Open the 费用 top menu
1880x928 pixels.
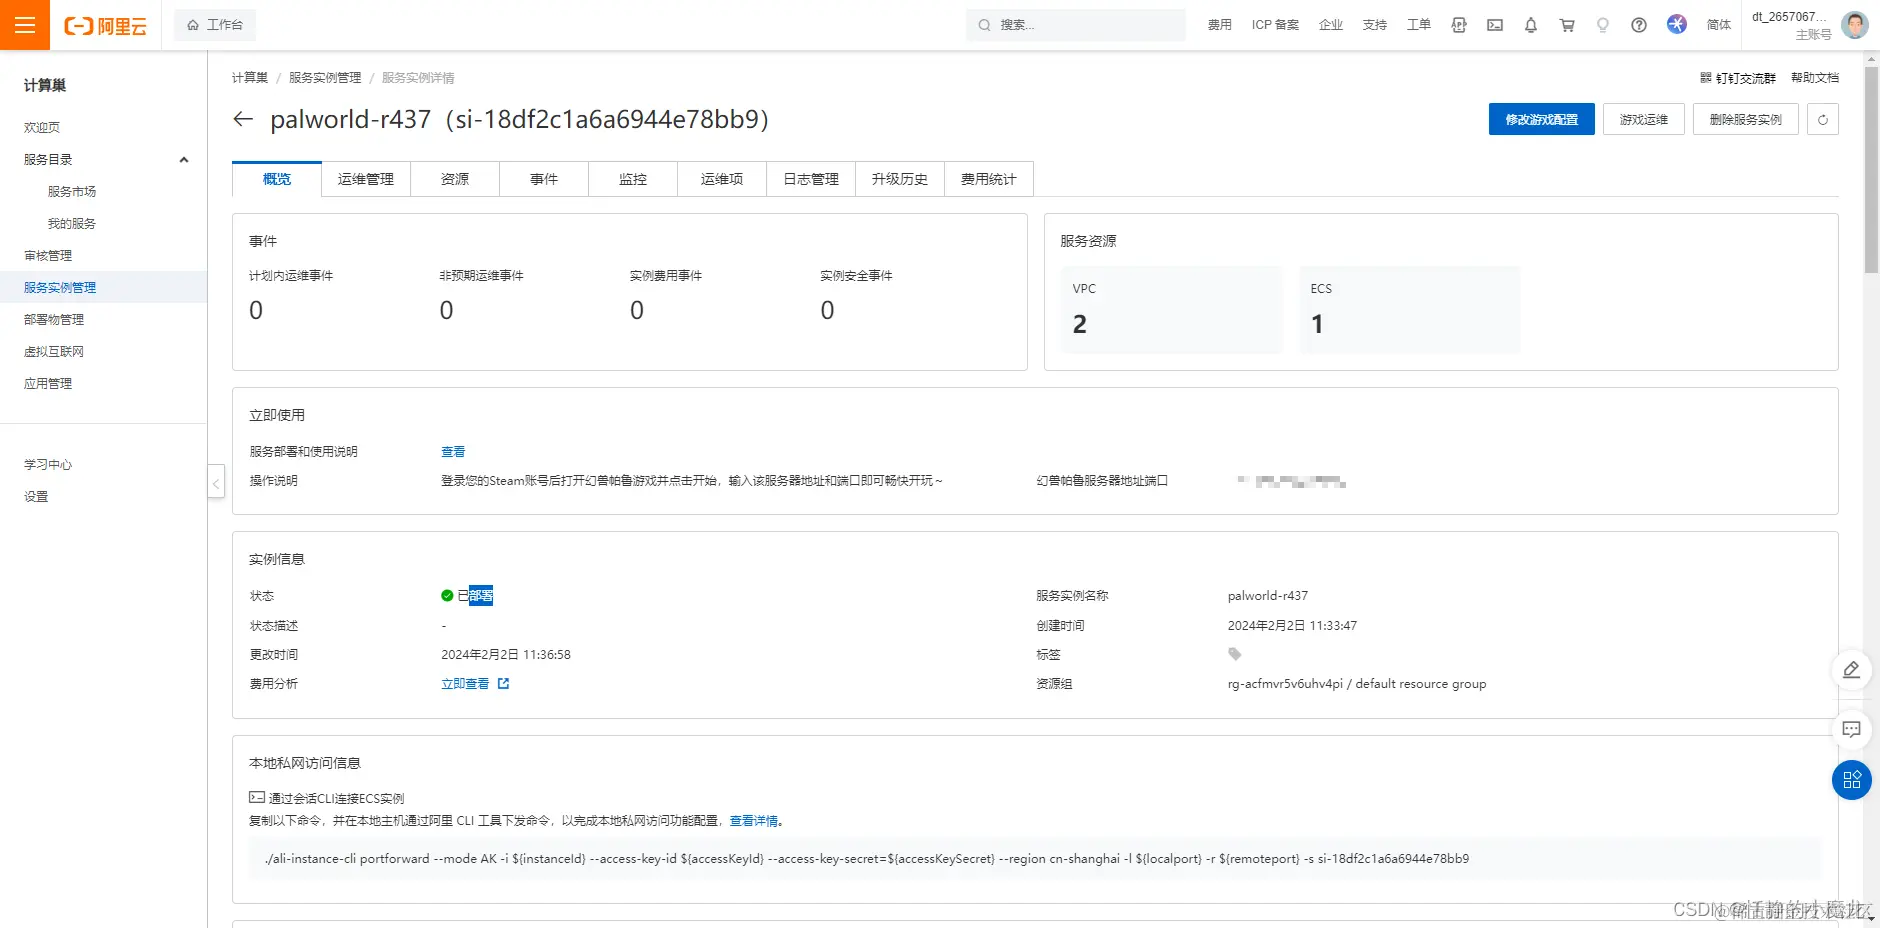[x=1219, y=25]
